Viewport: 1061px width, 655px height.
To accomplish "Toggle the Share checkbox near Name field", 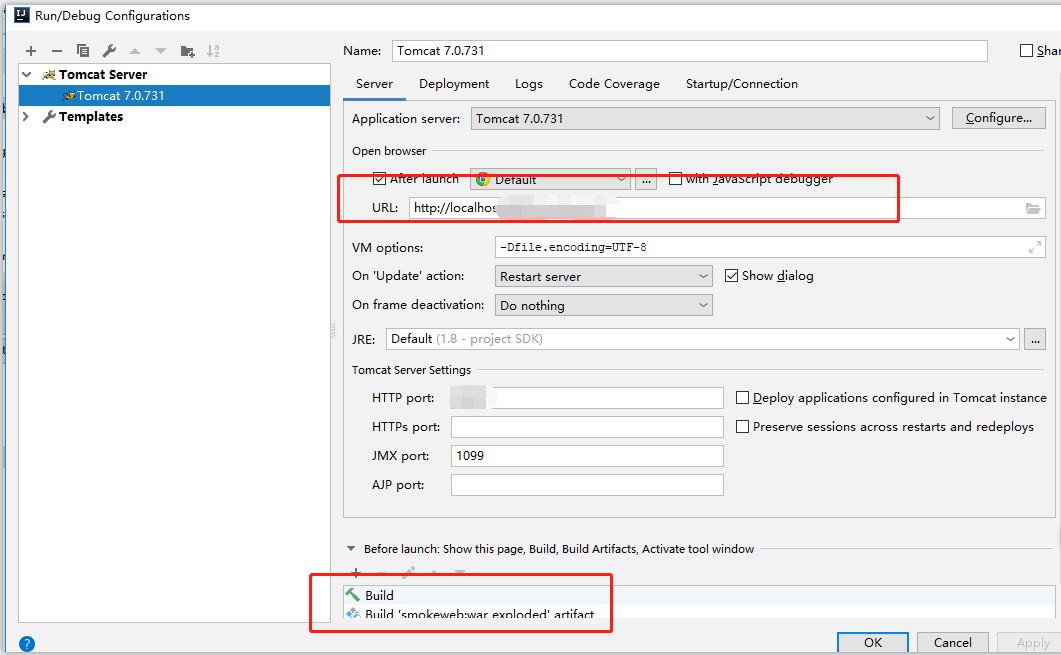I will (1026, 51).
